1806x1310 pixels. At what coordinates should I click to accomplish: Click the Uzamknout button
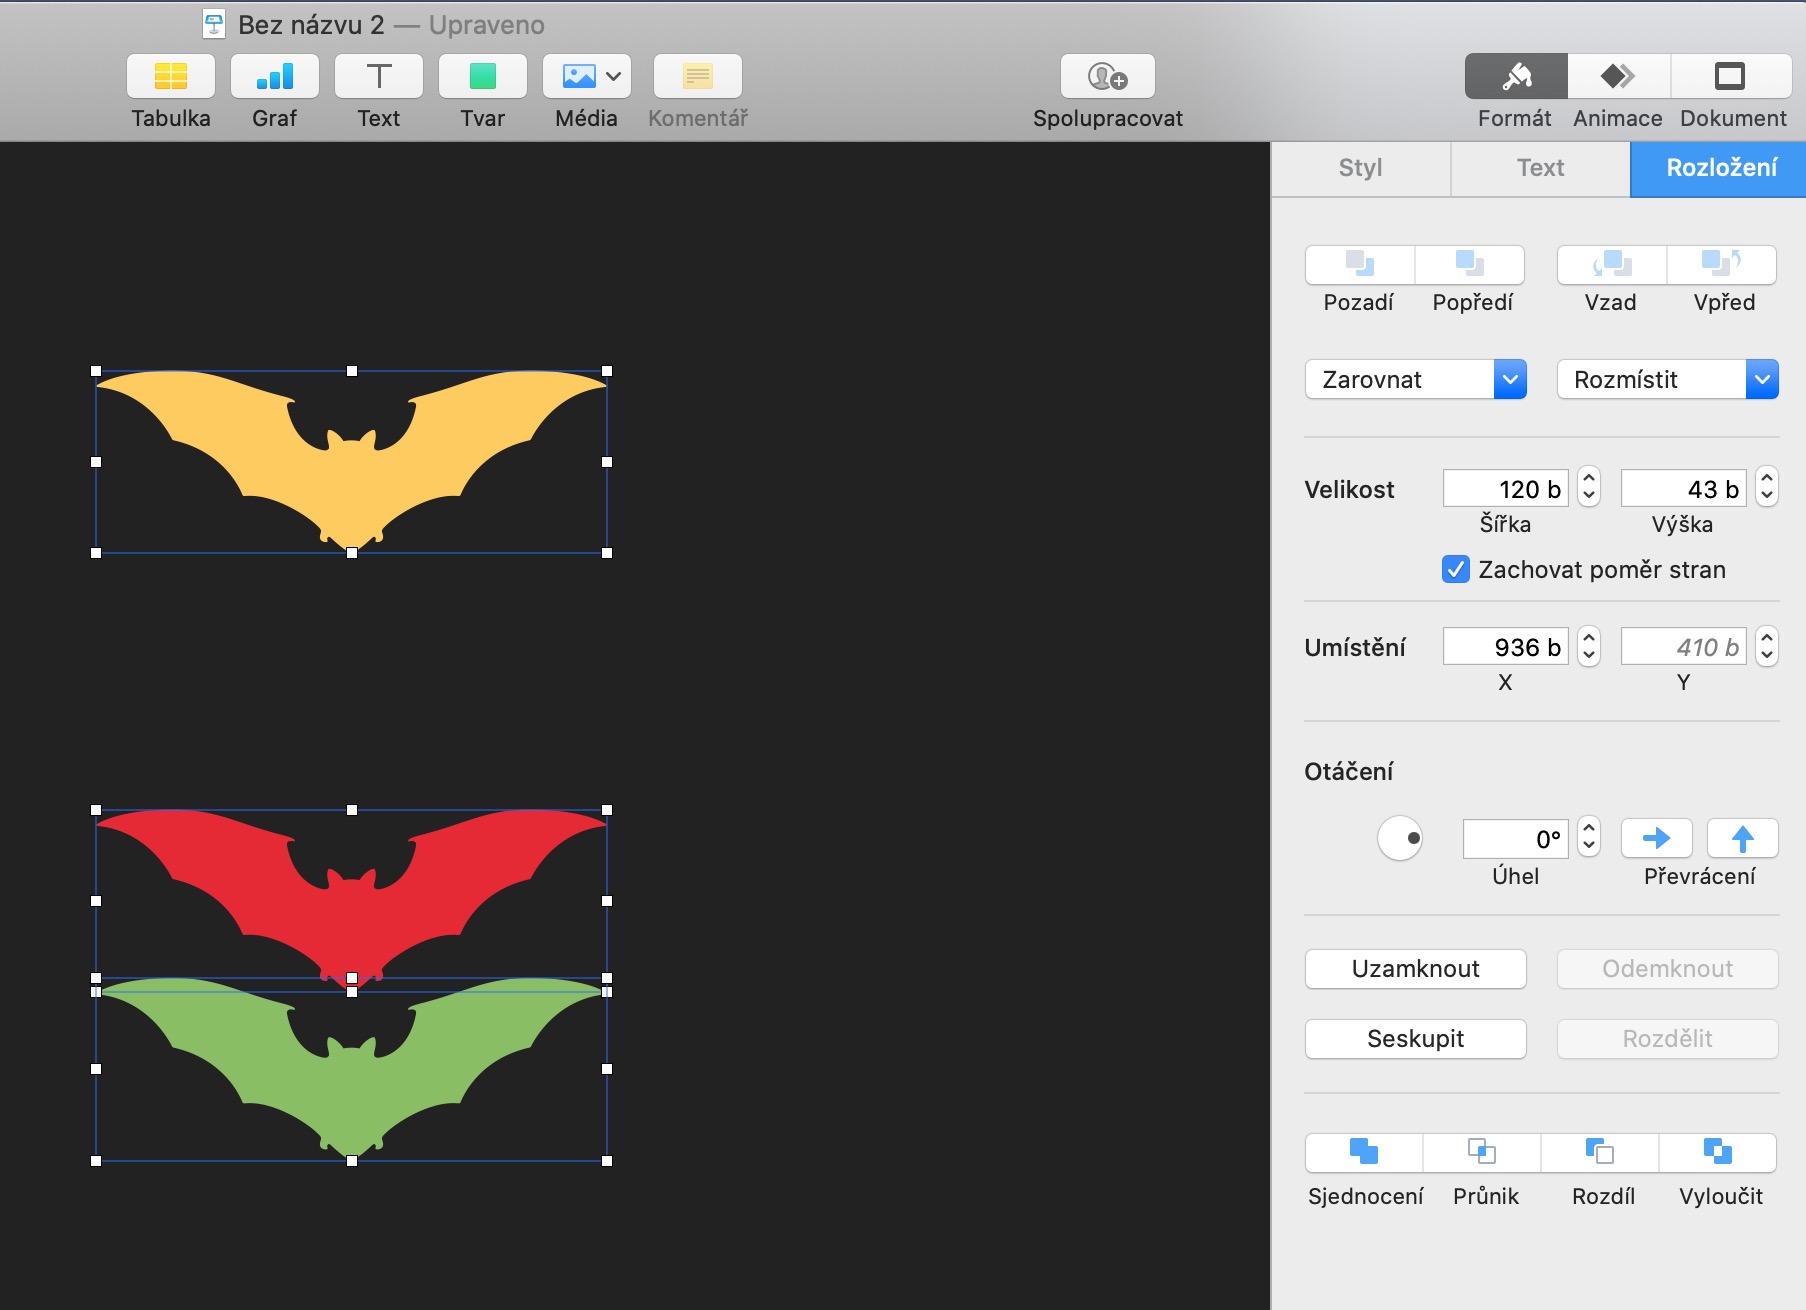click(1416, 969)
